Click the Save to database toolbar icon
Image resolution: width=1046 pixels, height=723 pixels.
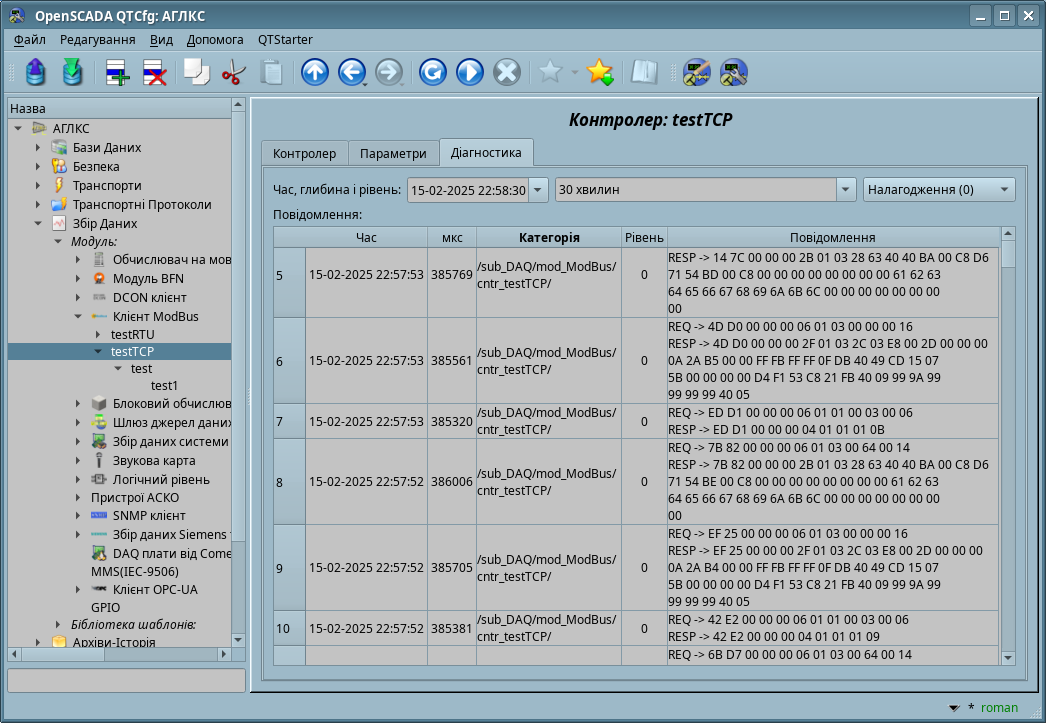(x=72, y=72)
